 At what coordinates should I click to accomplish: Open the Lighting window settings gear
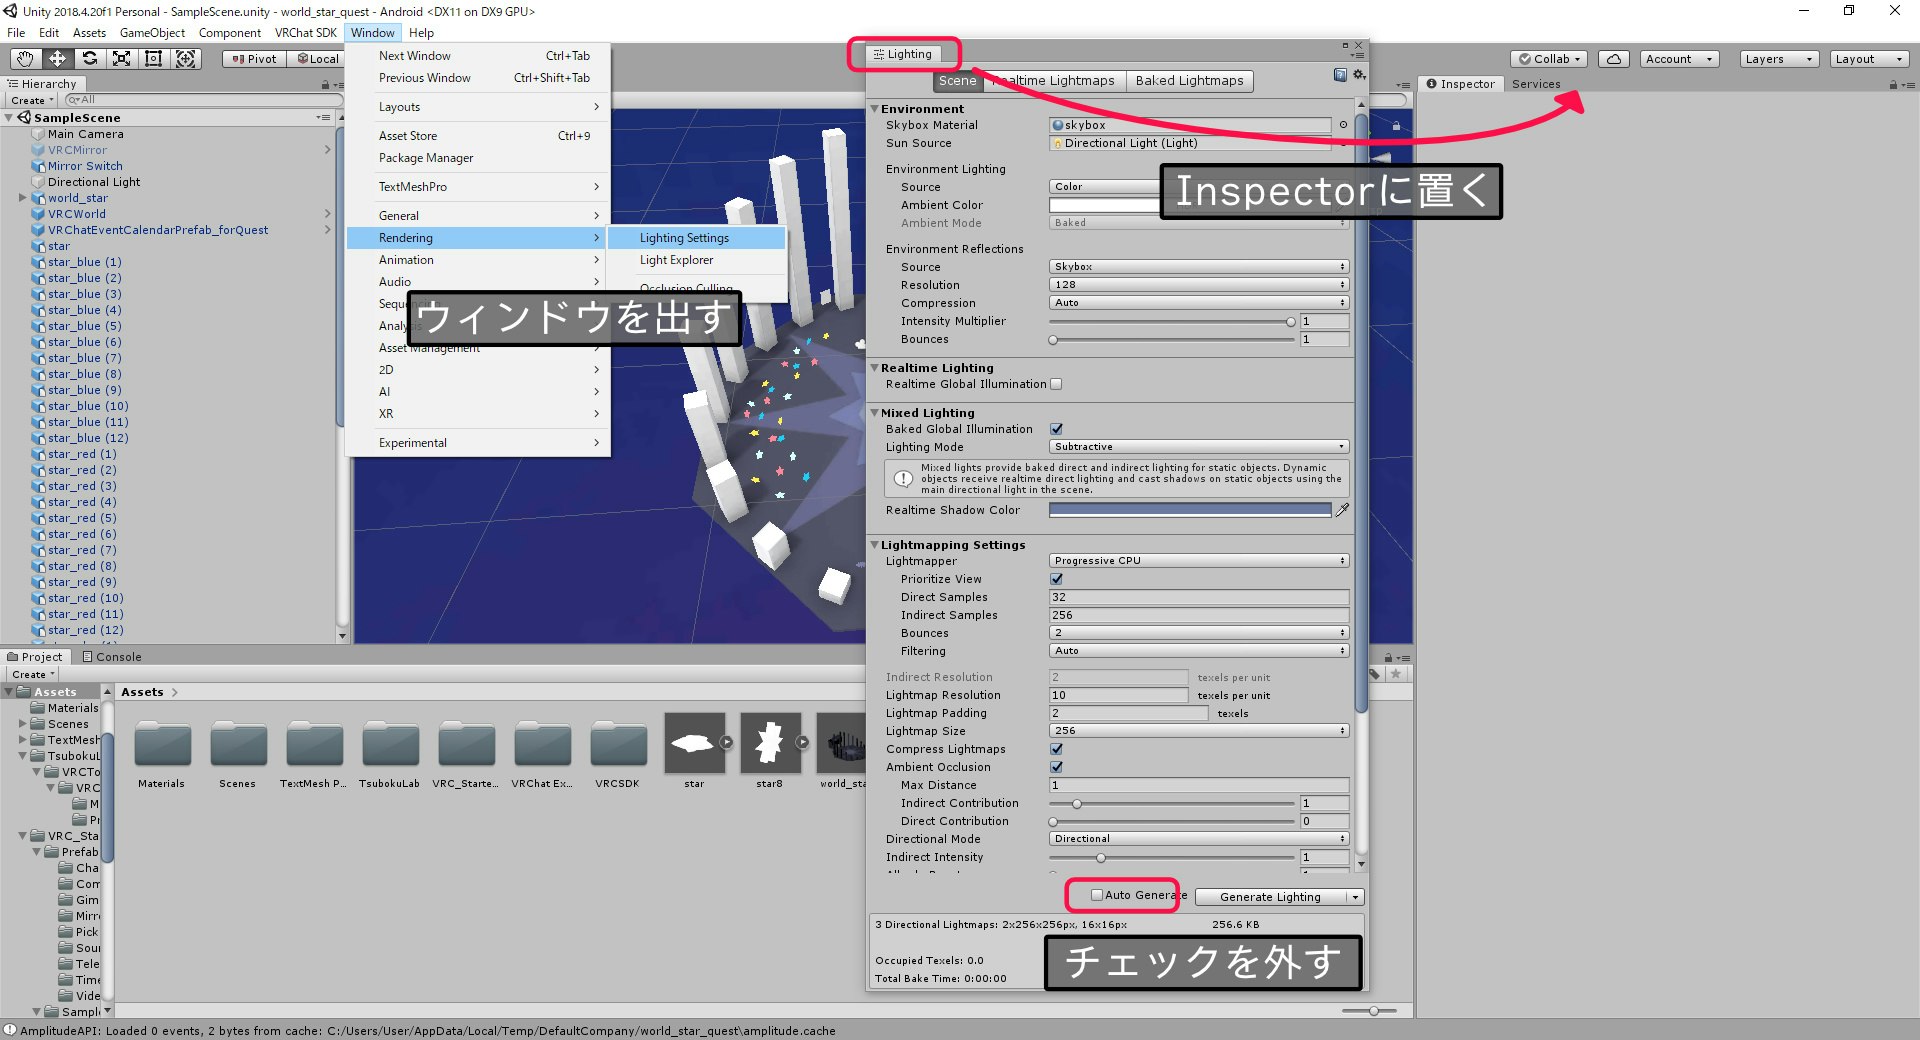click(1358, 75)
